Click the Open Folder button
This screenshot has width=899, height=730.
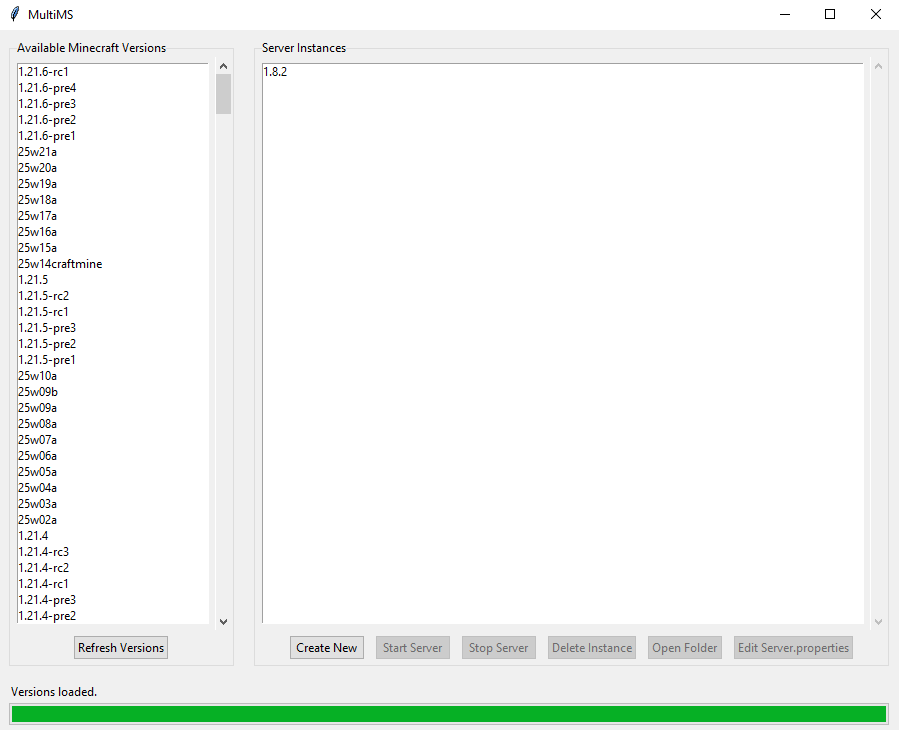pyautogui.click(x=685, y=647)
